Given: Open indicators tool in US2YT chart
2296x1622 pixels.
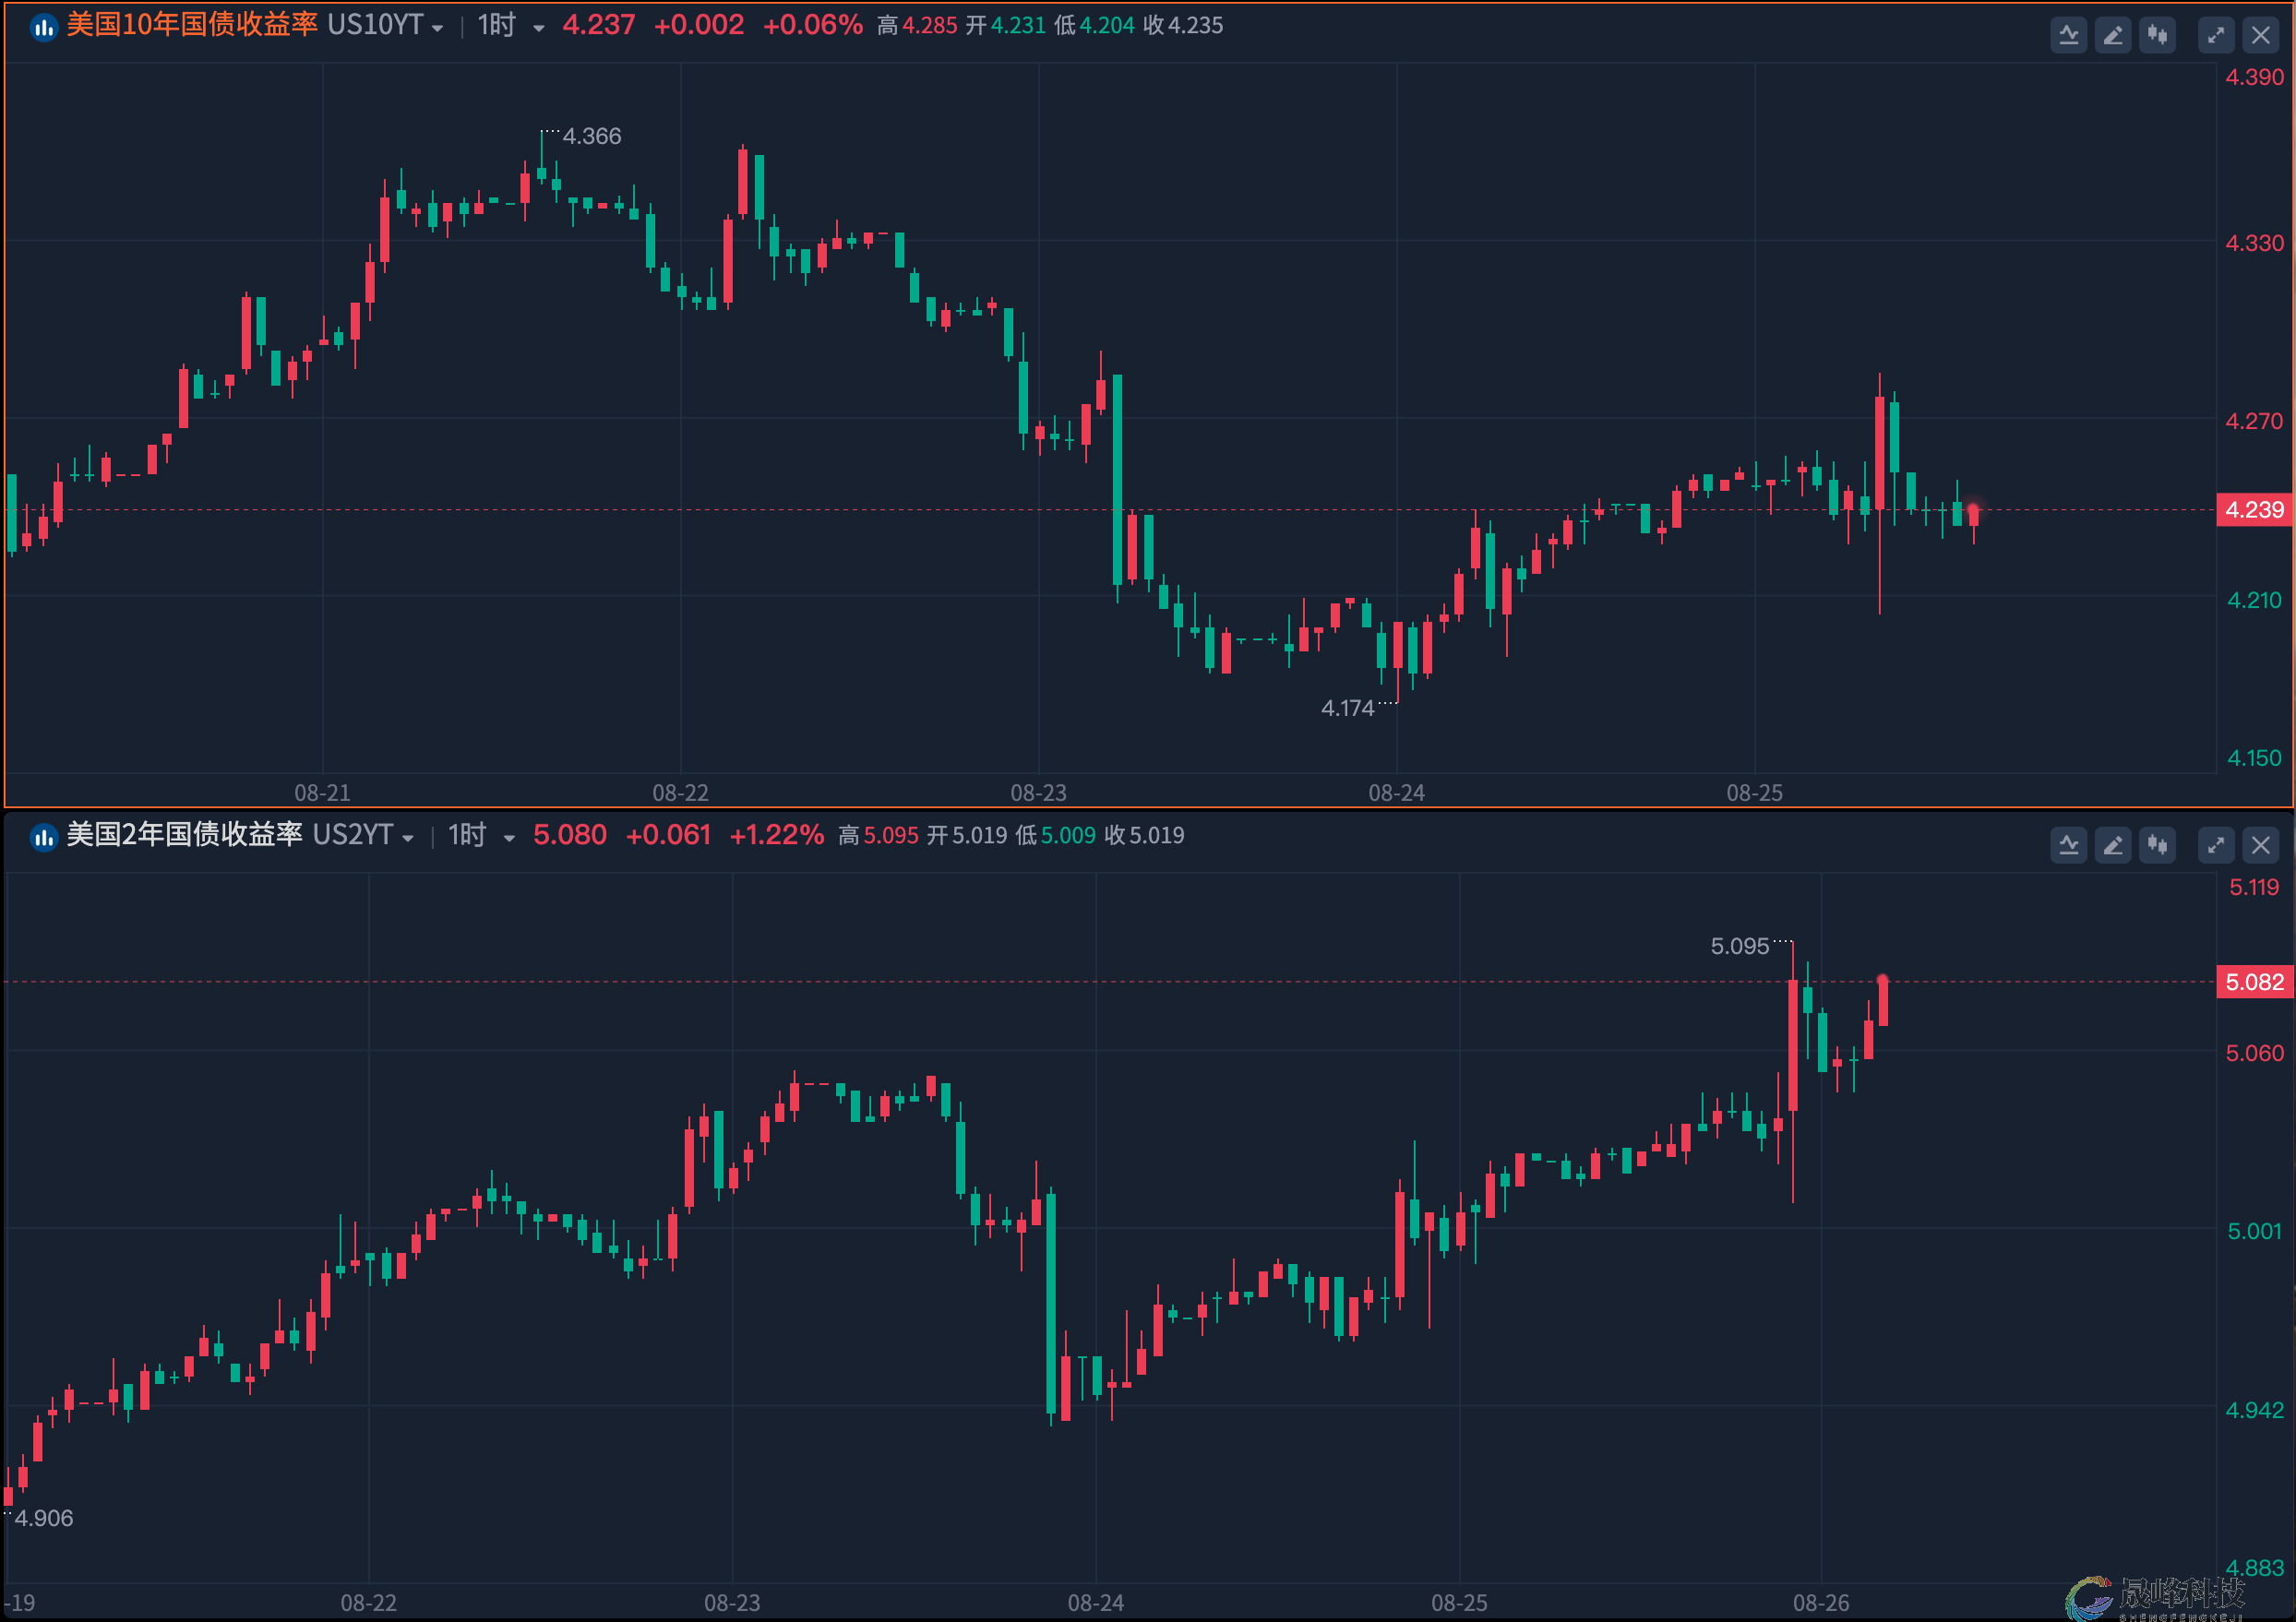Looking at the screenshot, I should [2068, 845].
